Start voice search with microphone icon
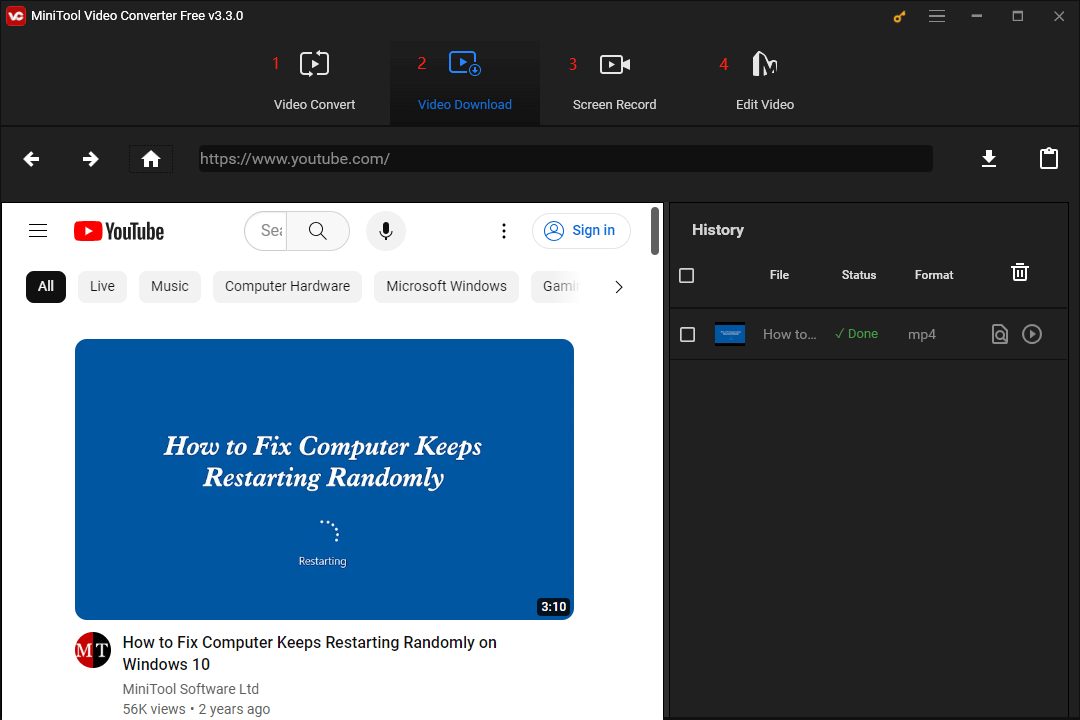 [x=386, y=231]
